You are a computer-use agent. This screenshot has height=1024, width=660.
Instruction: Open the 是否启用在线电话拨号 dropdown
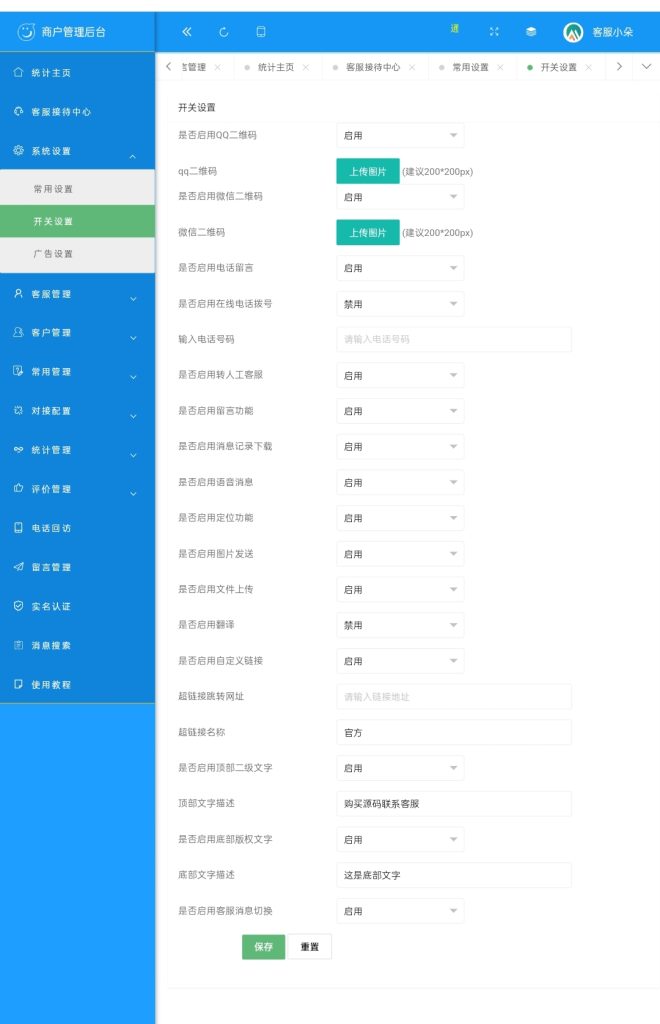(x=400, y=304)
